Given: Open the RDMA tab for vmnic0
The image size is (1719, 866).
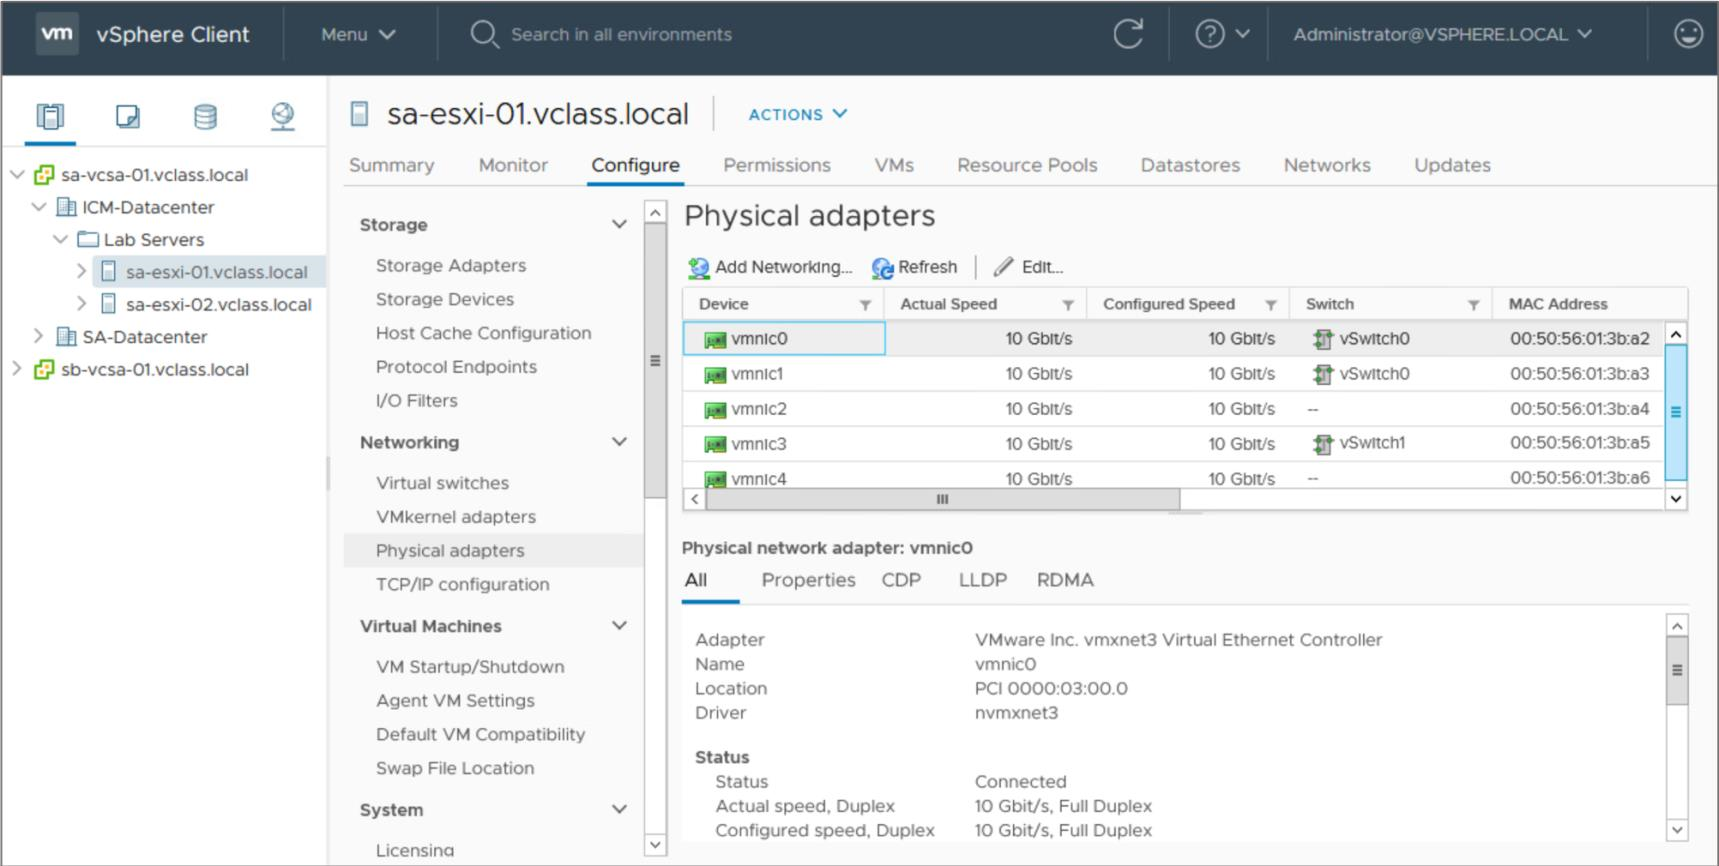Looking at the screenshot, I should [x=1065, y=580].
